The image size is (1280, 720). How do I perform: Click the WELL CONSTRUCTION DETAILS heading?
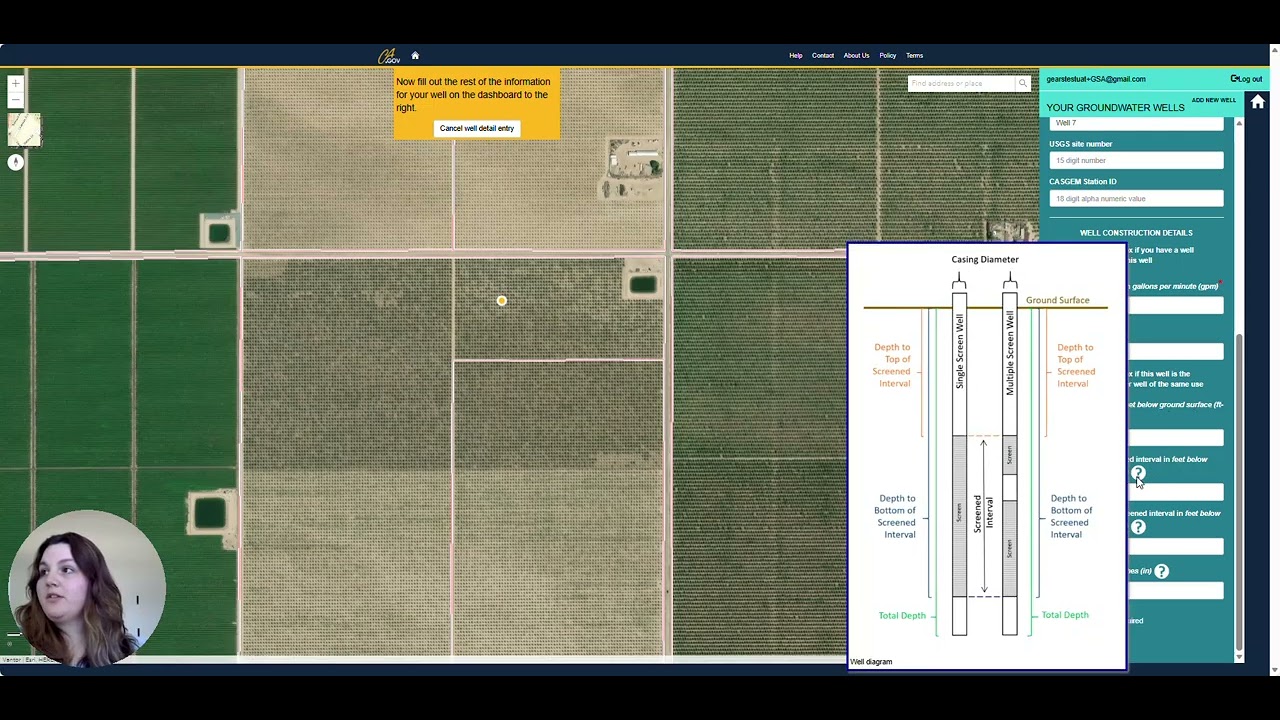coord(1136,233)
